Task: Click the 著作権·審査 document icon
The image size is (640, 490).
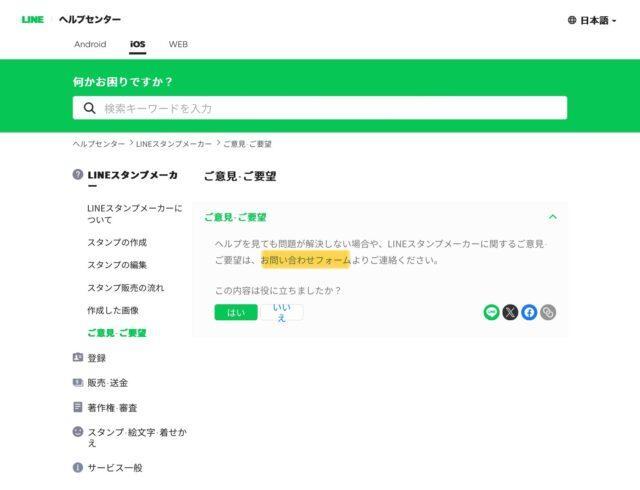Action: tap(78, 407)
